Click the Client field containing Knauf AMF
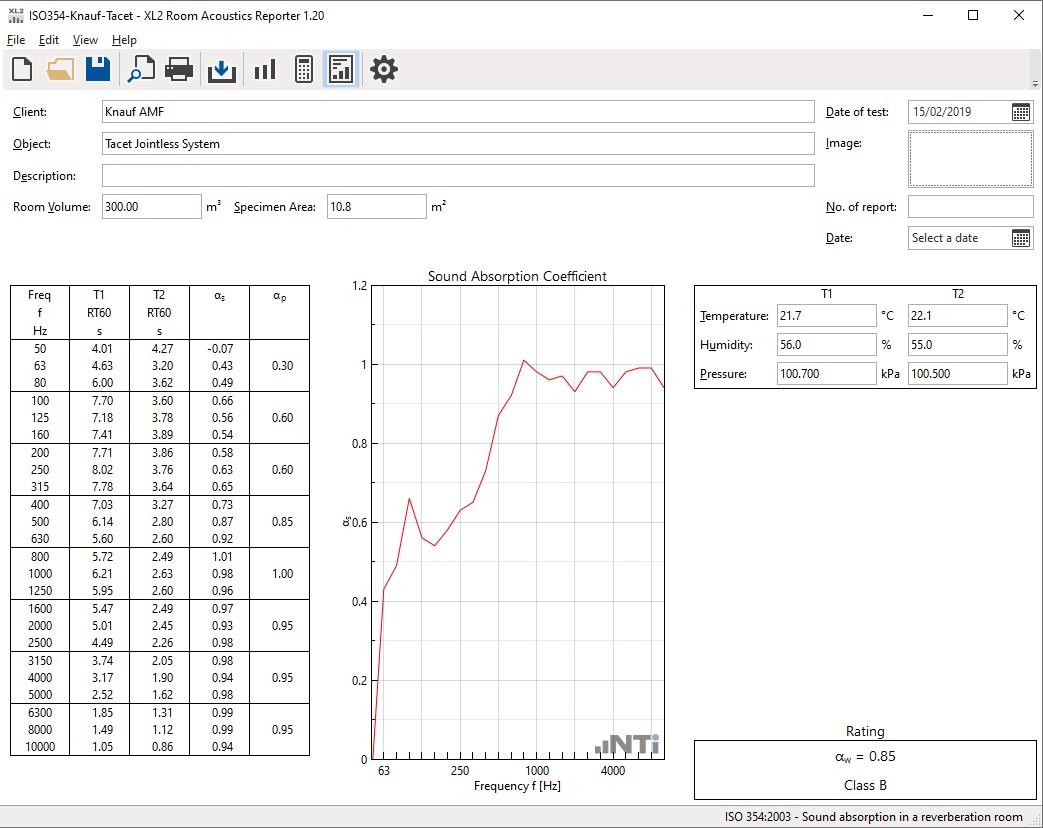 [458, 112]
